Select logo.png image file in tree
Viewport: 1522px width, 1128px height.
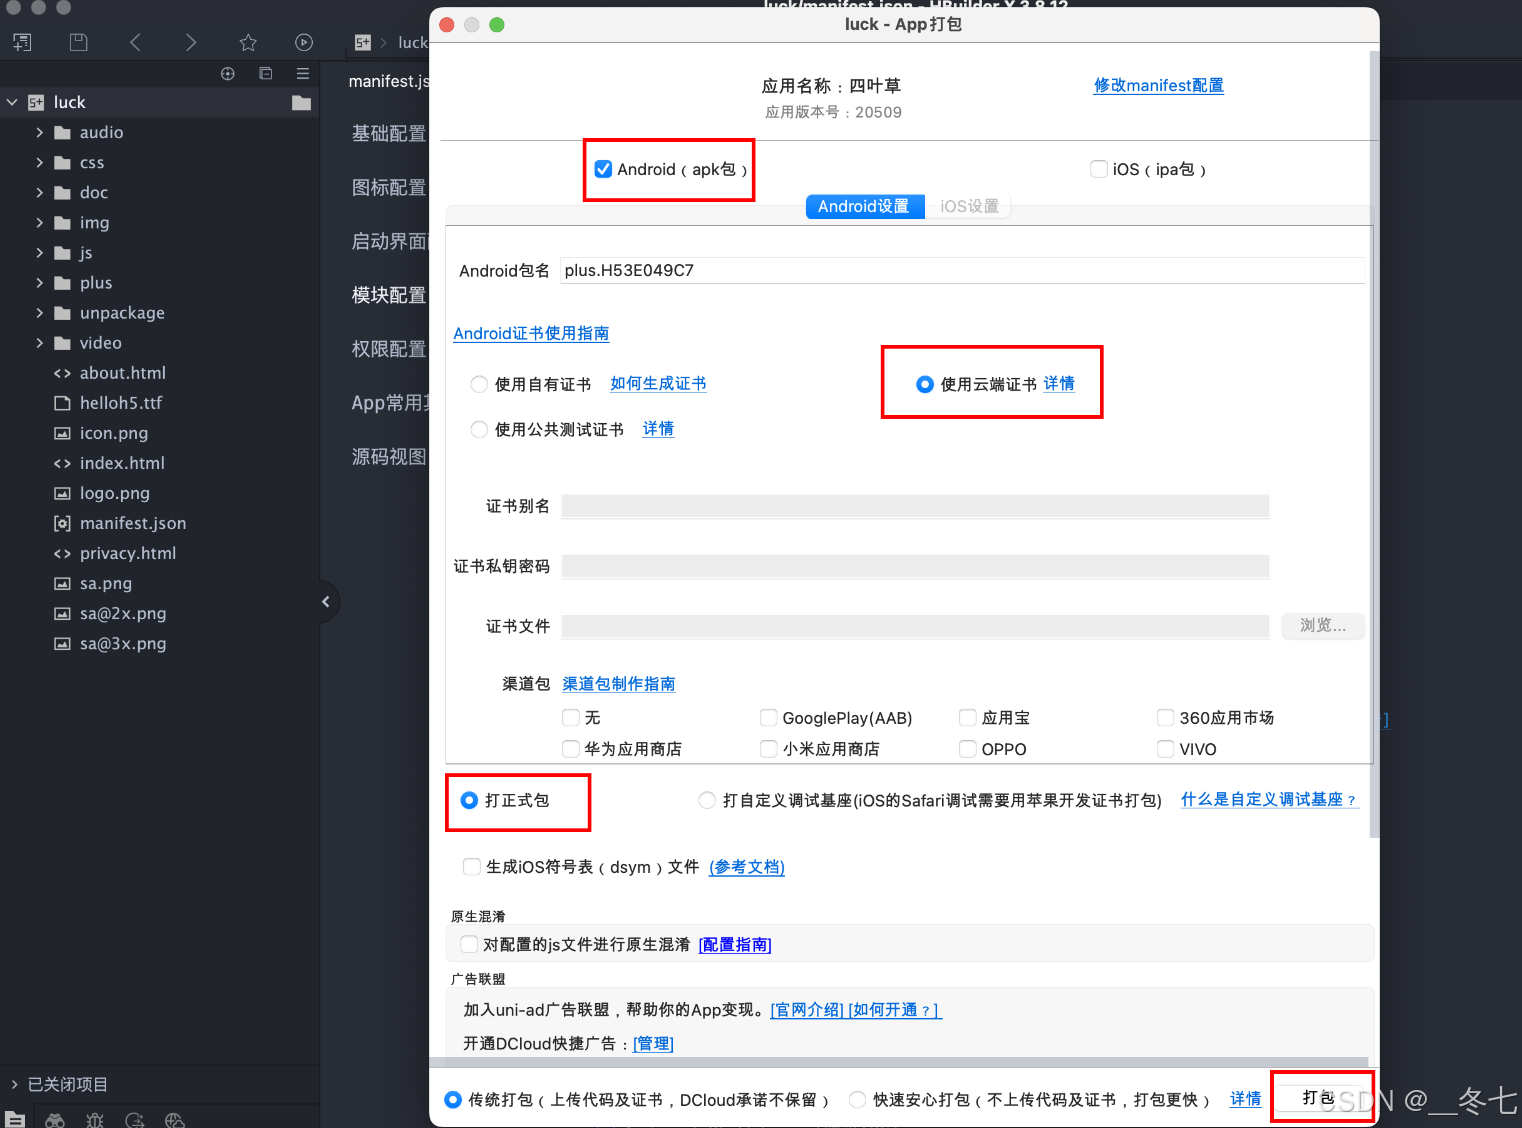click(x=113, y=493)
